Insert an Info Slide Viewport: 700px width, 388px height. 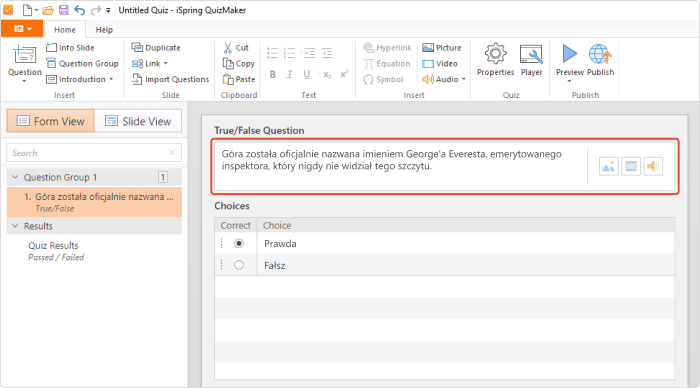(x=70, y=47)
